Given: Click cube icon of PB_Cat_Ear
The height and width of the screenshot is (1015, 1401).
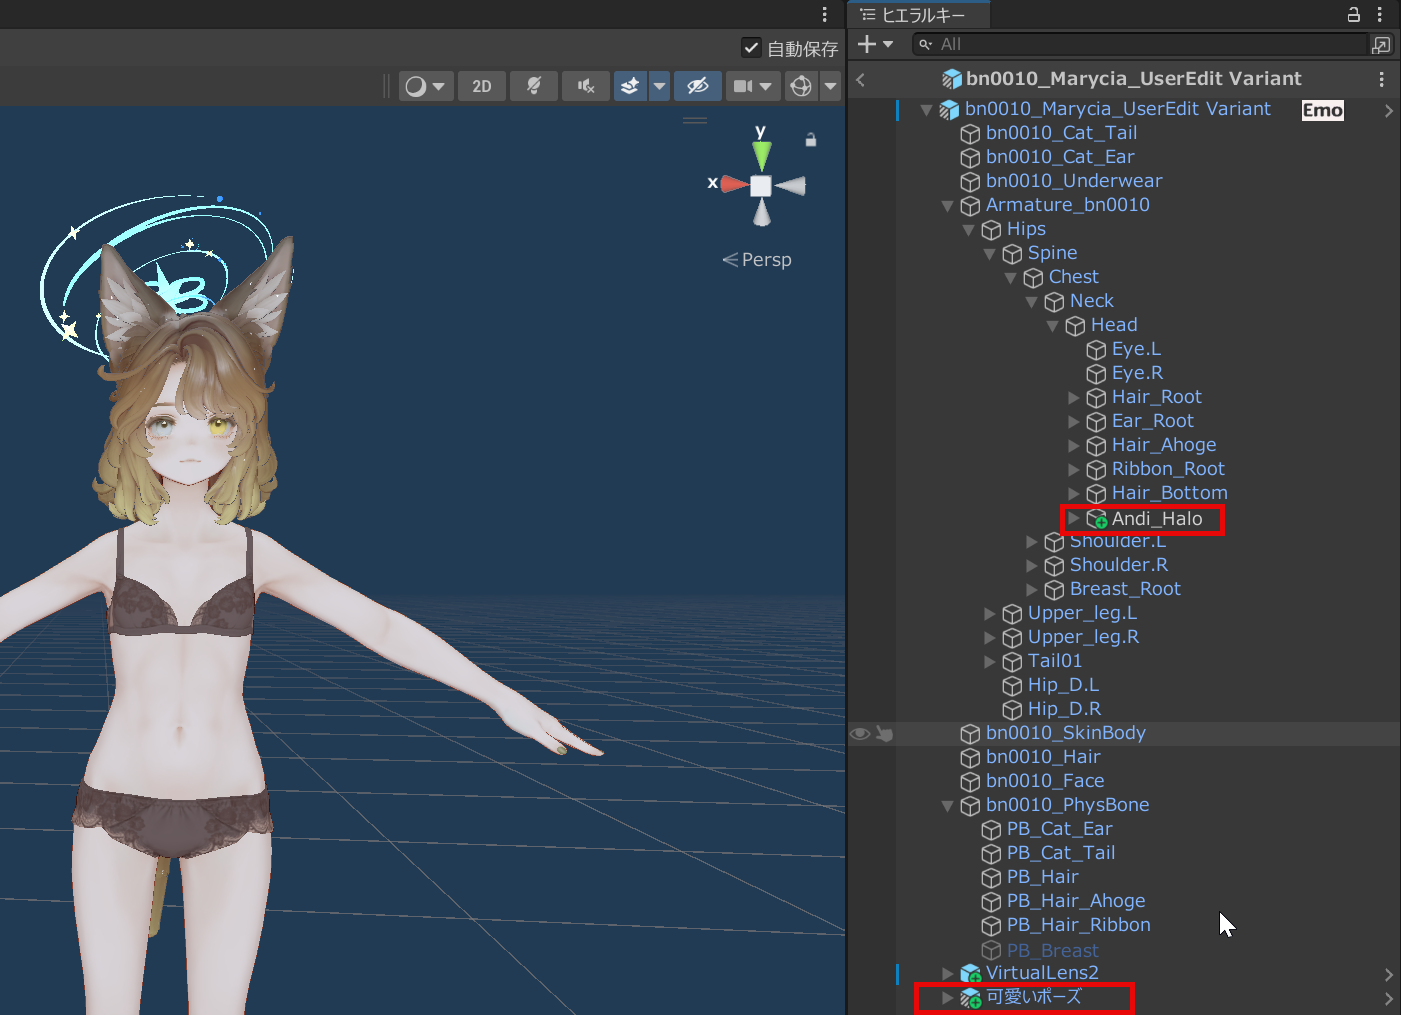Looking at the screenshot, I should pos(991,830).
